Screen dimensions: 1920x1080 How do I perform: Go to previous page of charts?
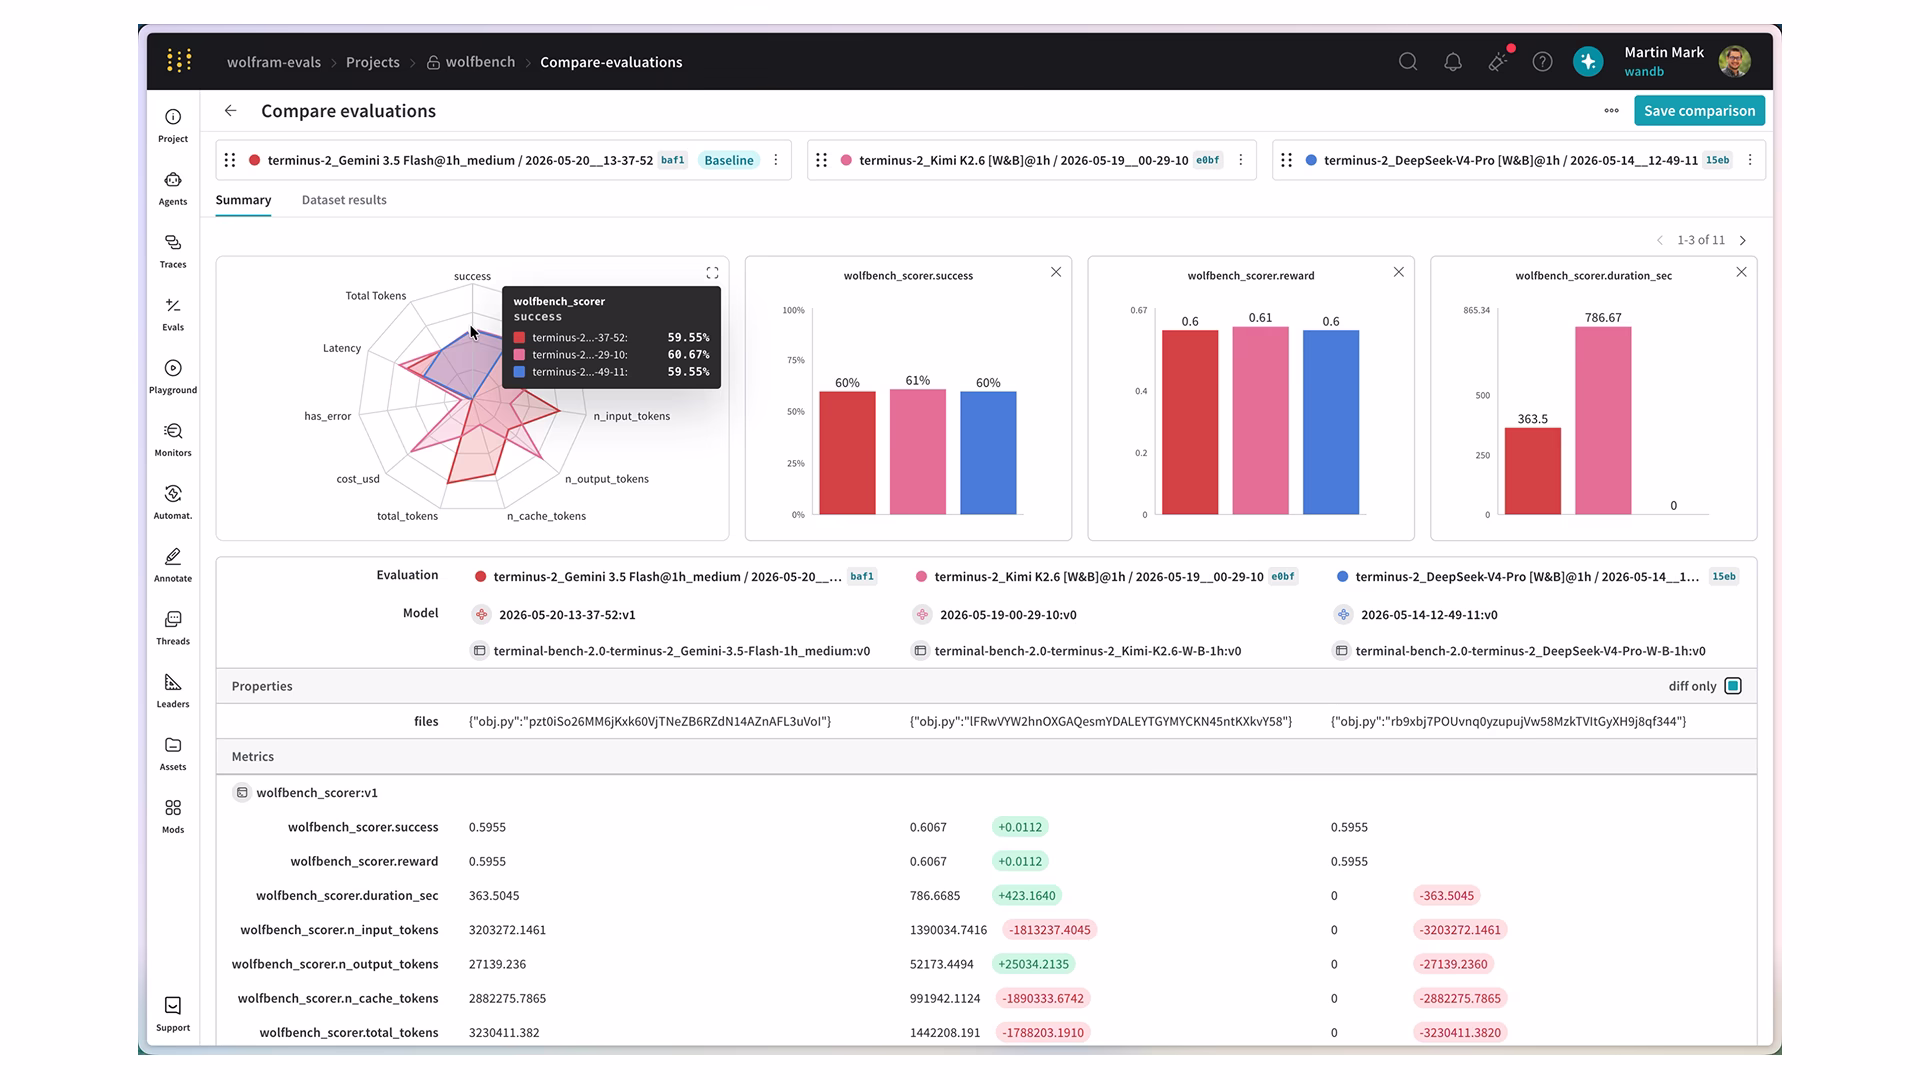coord(1660,241)
